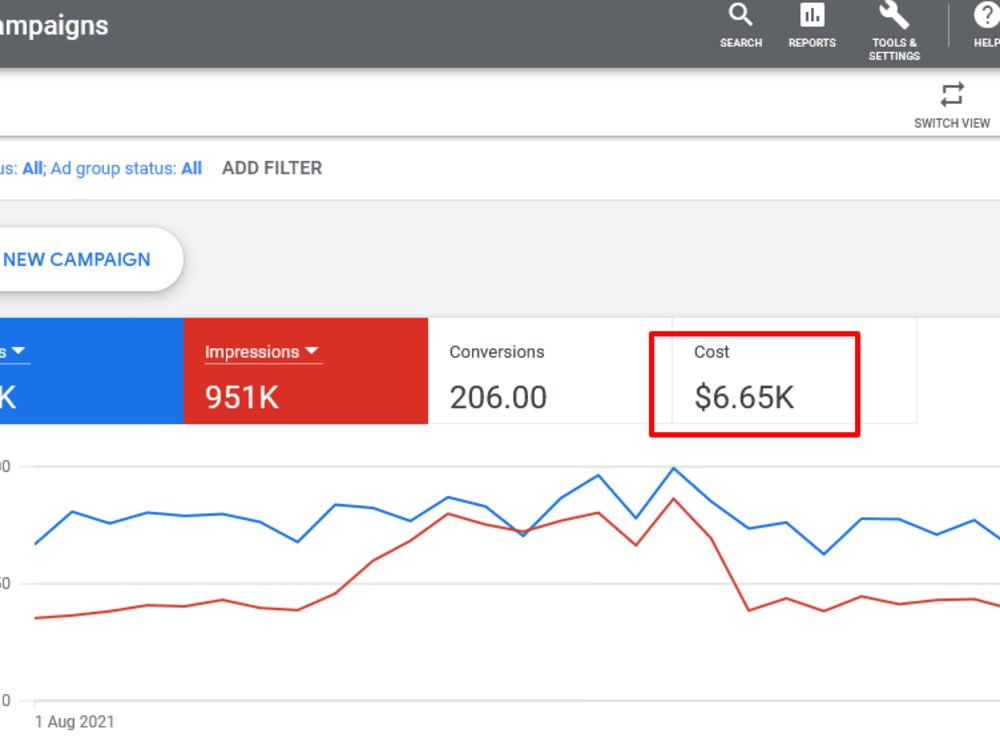Click the Campaigns page title
Screen dimensions: 1000x750
[x=54, y=26]
